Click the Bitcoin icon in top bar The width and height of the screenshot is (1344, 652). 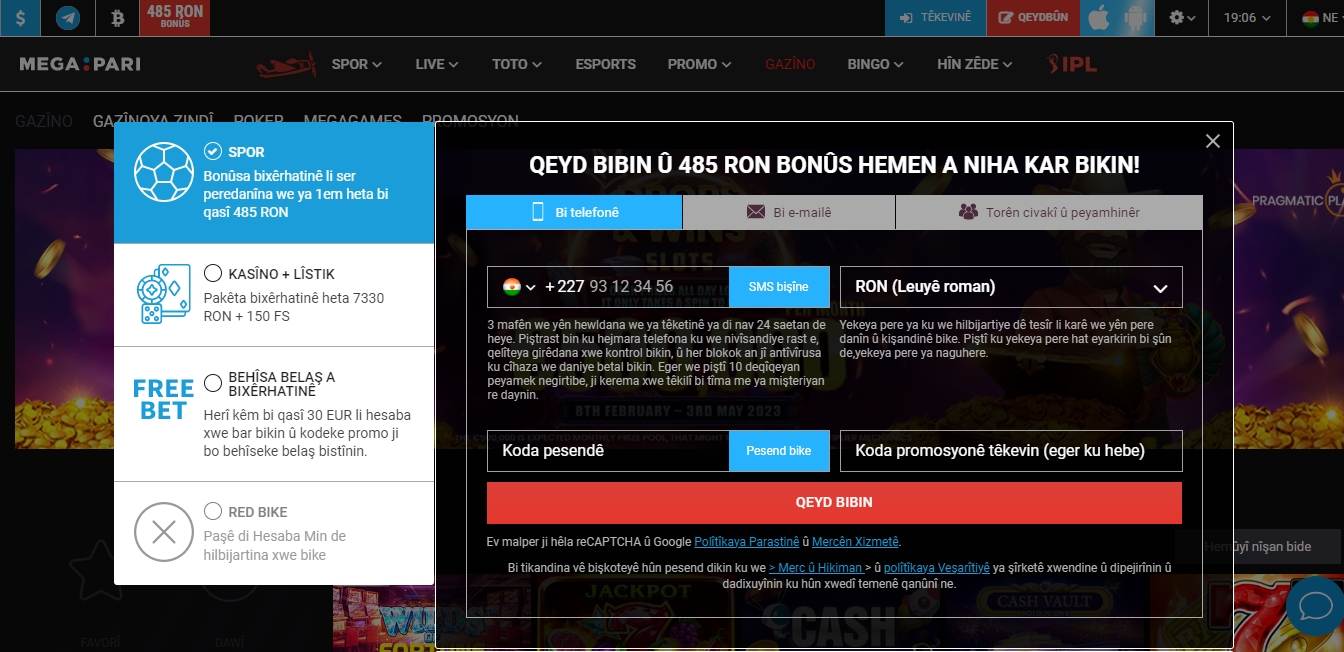pos(117,18)
